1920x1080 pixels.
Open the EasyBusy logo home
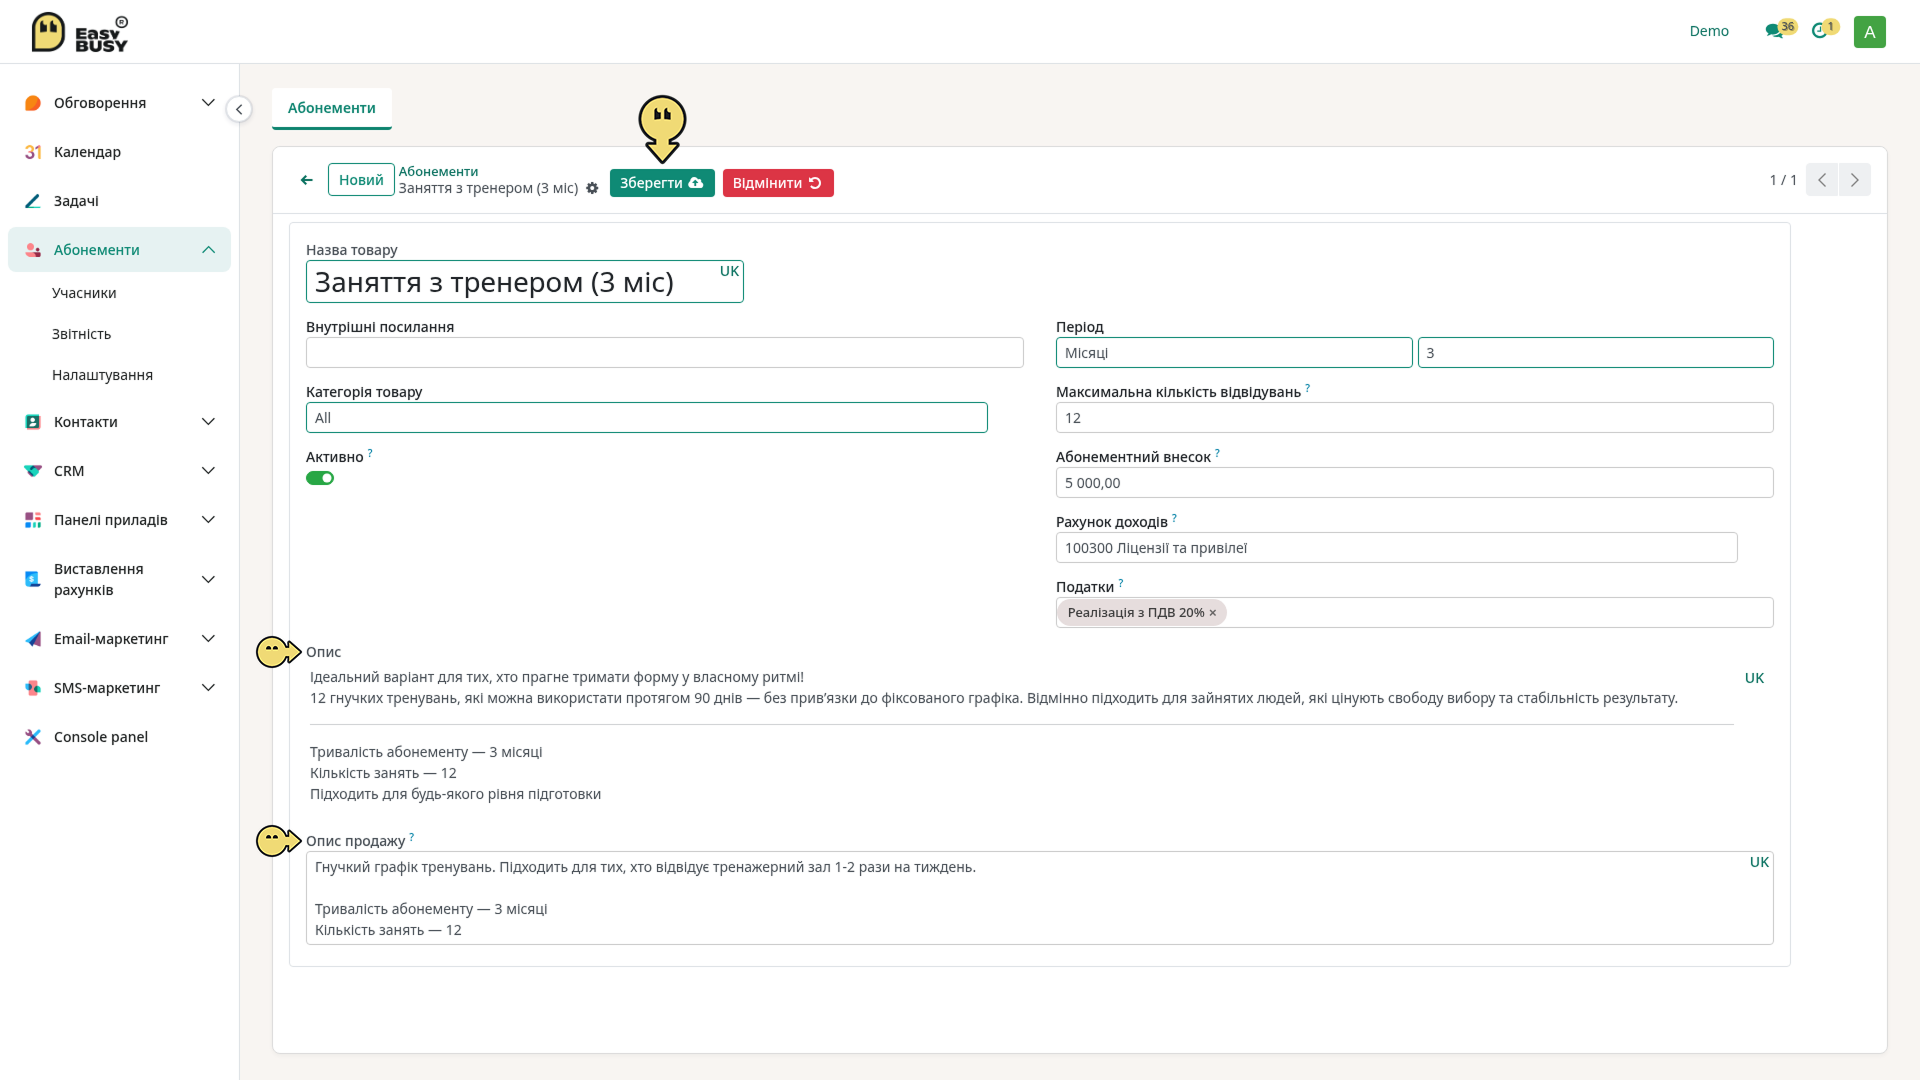80,32
